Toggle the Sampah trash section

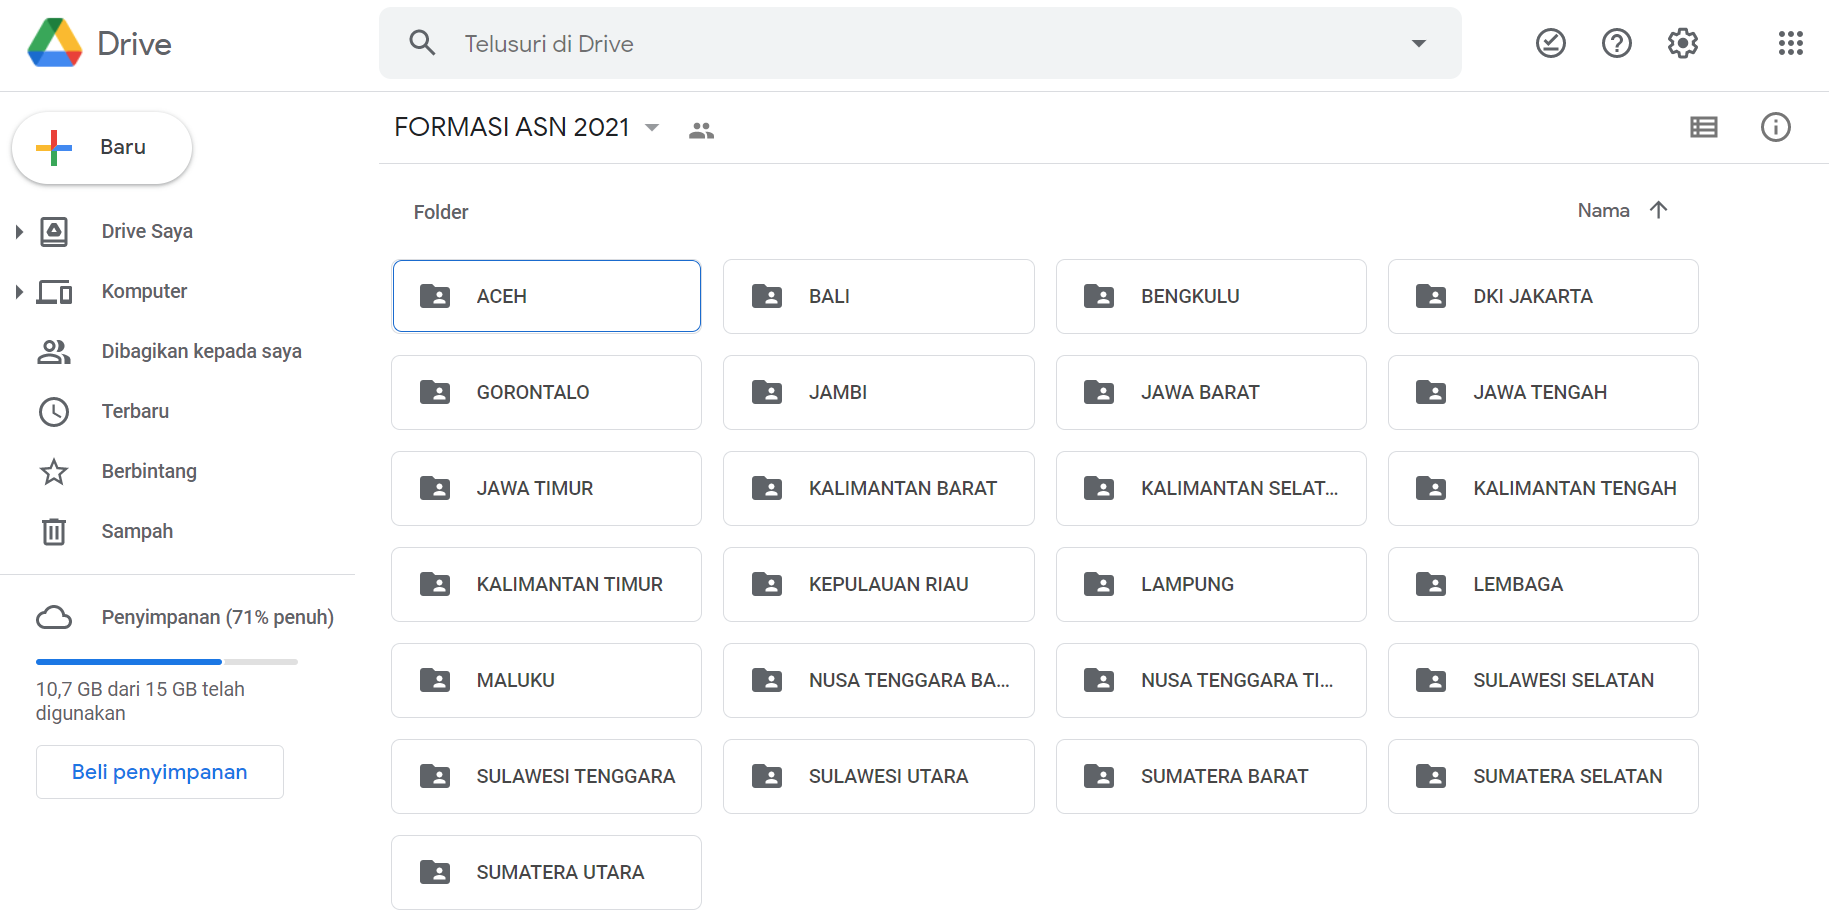pyautogui.click(x=137, y=531)
